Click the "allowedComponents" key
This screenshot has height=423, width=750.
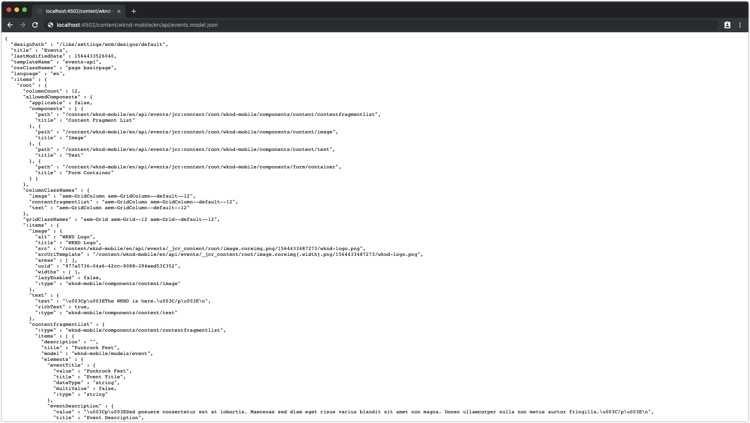[x=51, y=97]
